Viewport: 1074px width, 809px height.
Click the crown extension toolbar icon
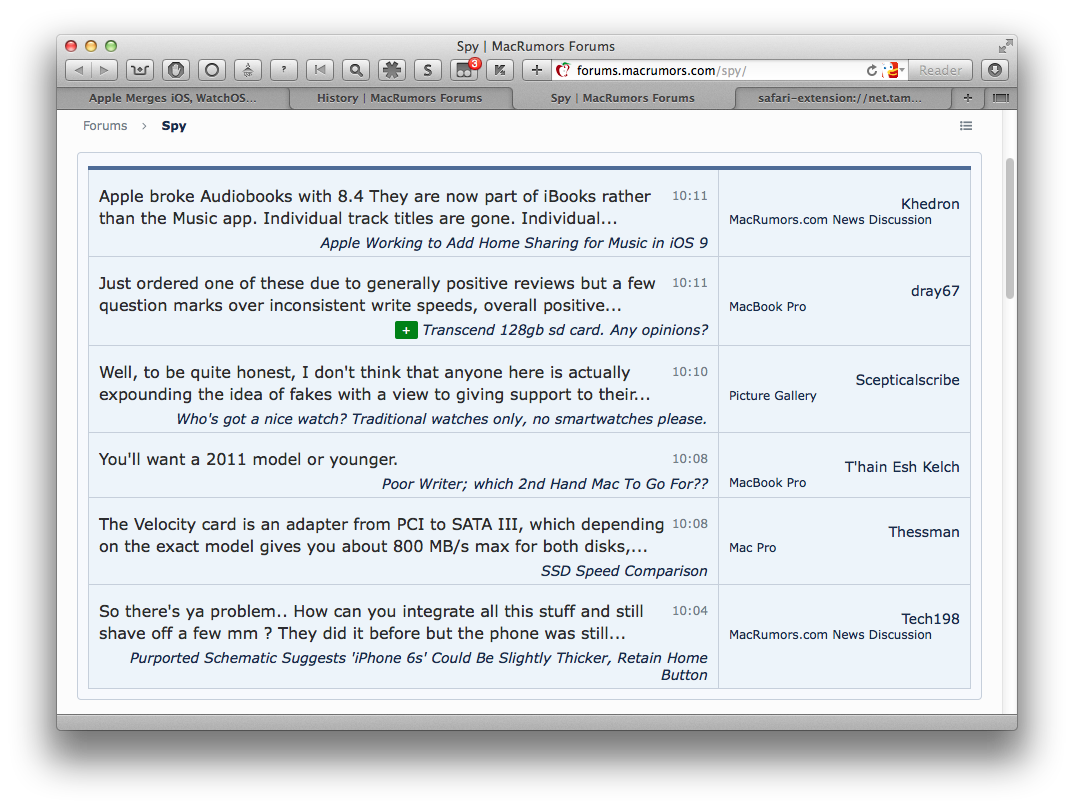(x=140, y=70)
